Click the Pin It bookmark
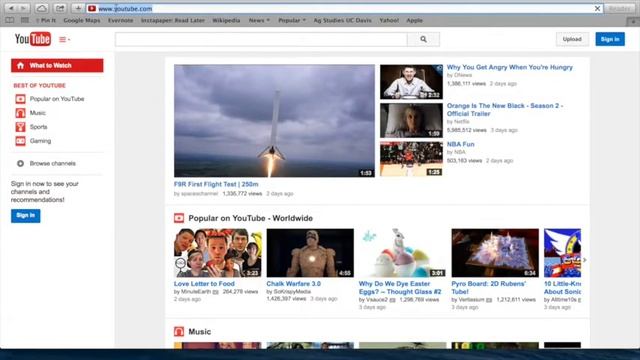640x360 pixels. [46, 20]
